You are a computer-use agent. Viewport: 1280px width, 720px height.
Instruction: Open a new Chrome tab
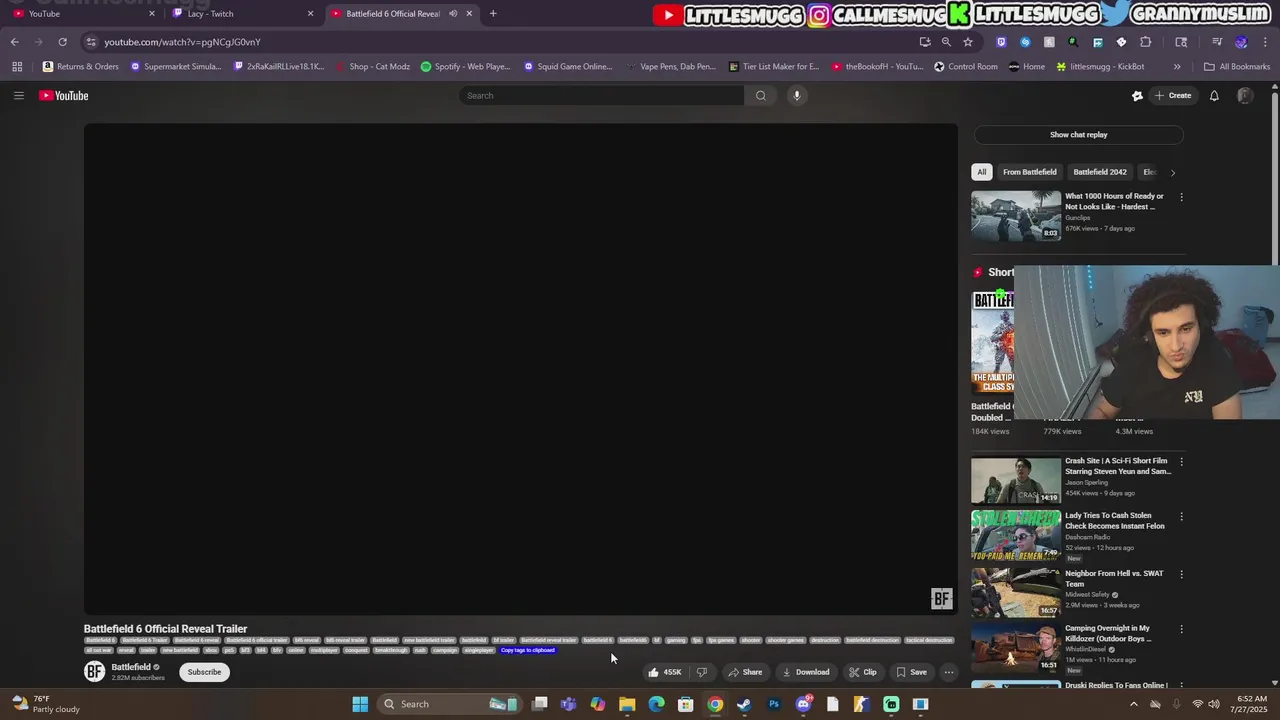493,14
